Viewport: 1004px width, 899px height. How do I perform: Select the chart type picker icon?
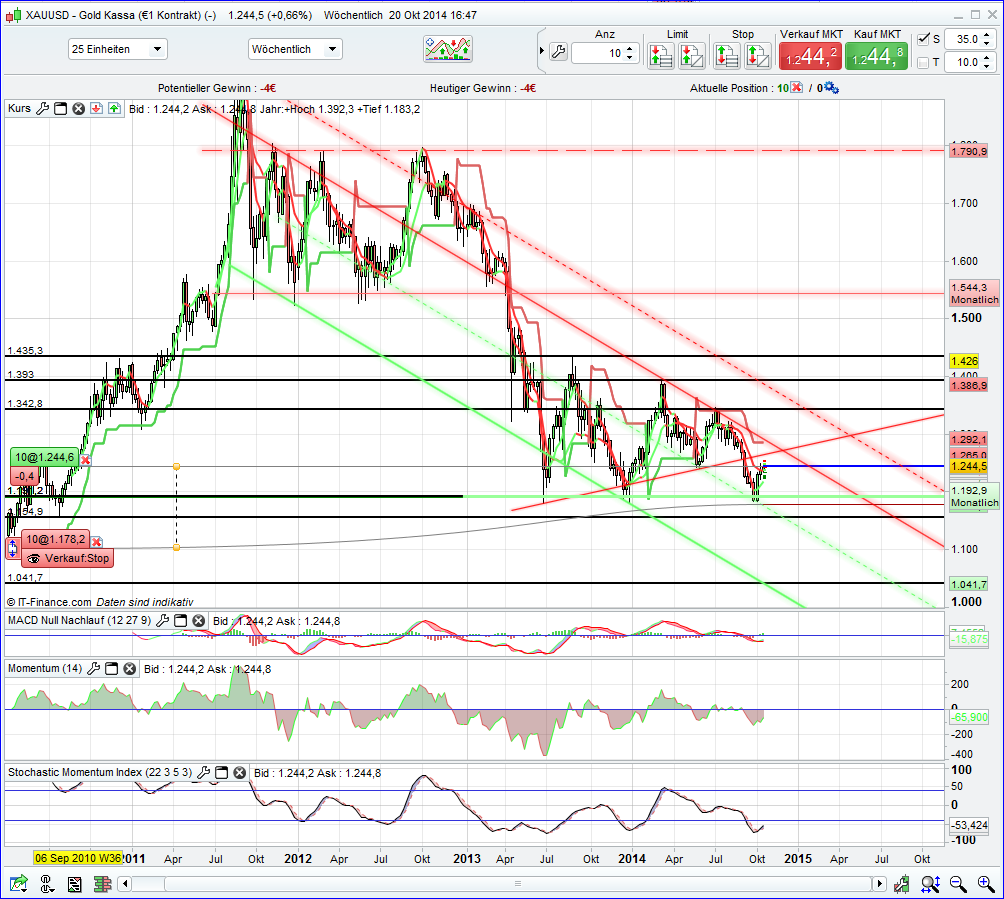[x=447, y=47]
